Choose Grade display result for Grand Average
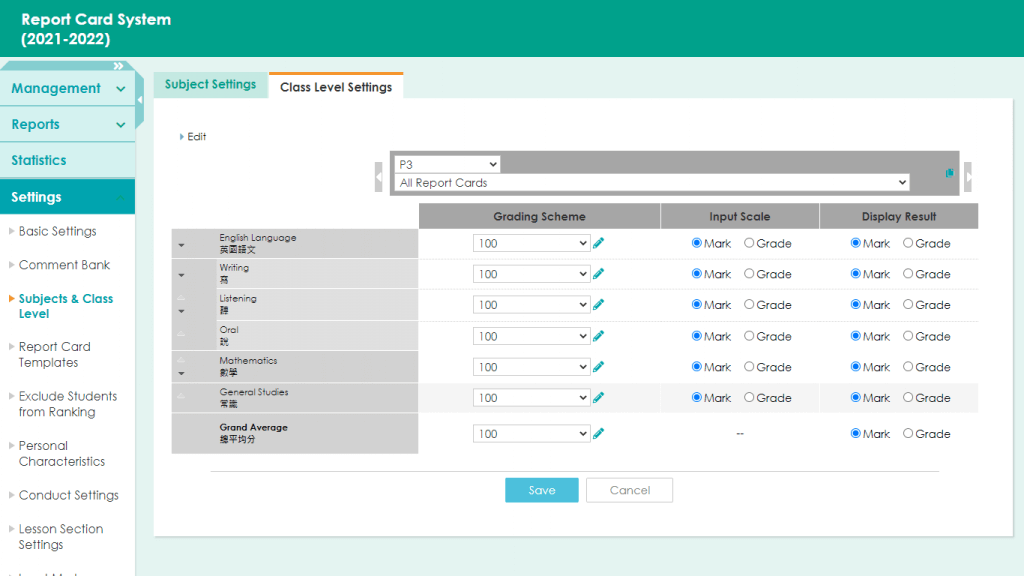The height and width of the screenshot is (576, 1024). [908, 434]
